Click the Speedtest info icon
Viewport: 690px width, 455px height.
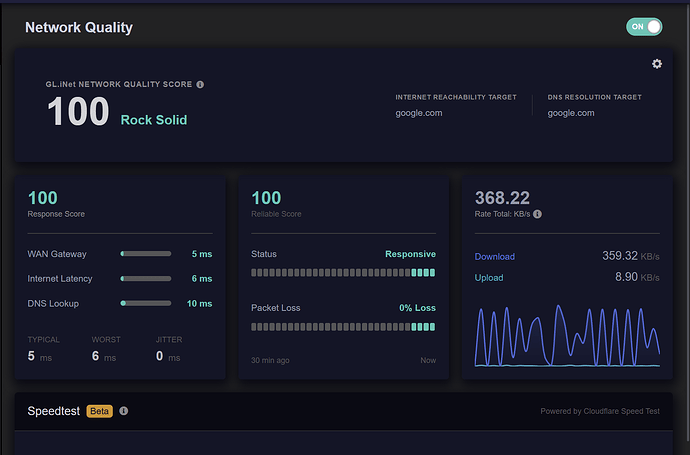point(124,411)
